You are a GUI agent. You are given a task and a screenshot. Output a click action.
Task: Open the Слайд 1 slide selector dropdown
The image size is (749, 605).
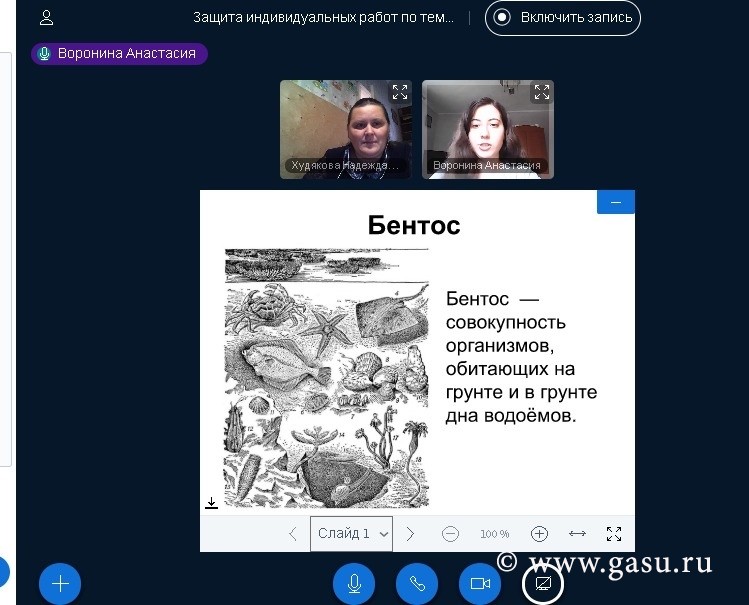tap(351, 534)
